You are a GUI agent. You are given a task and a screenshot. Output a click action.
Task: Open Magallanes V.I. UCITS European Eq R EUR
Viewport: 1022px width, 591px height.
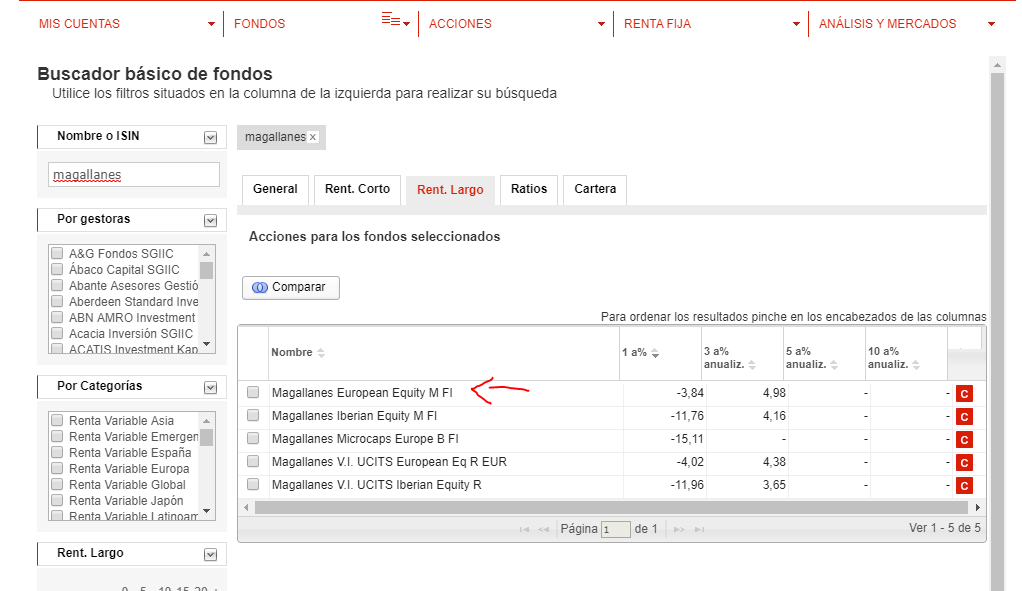[389, 462]
